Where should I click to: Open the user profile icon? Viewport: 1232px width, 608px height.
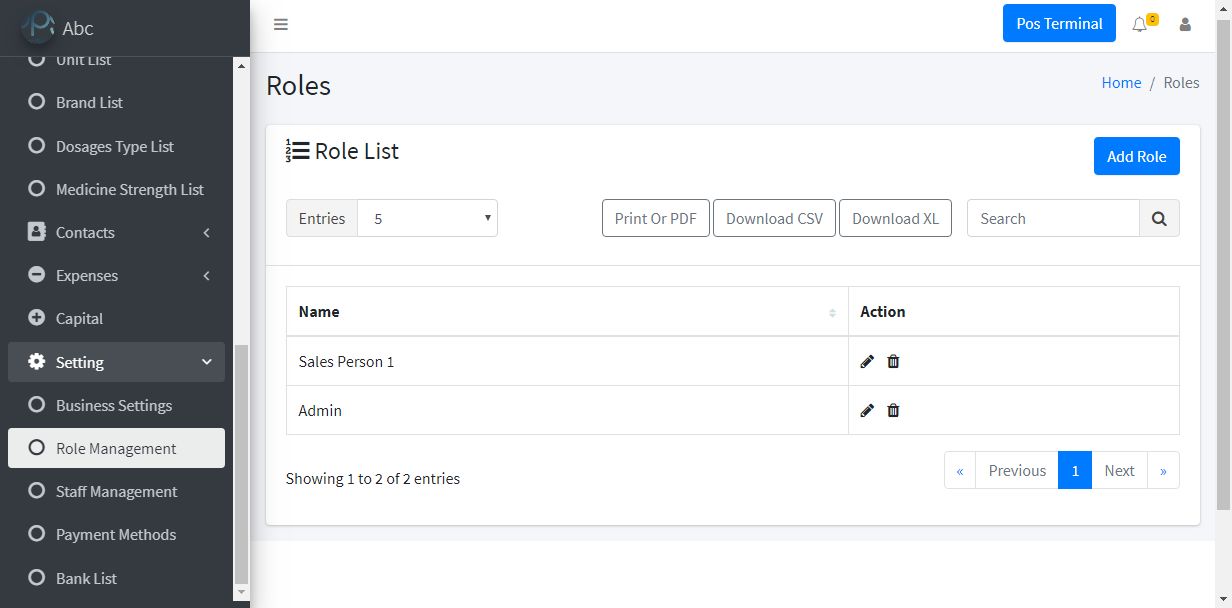point(1185,24)
